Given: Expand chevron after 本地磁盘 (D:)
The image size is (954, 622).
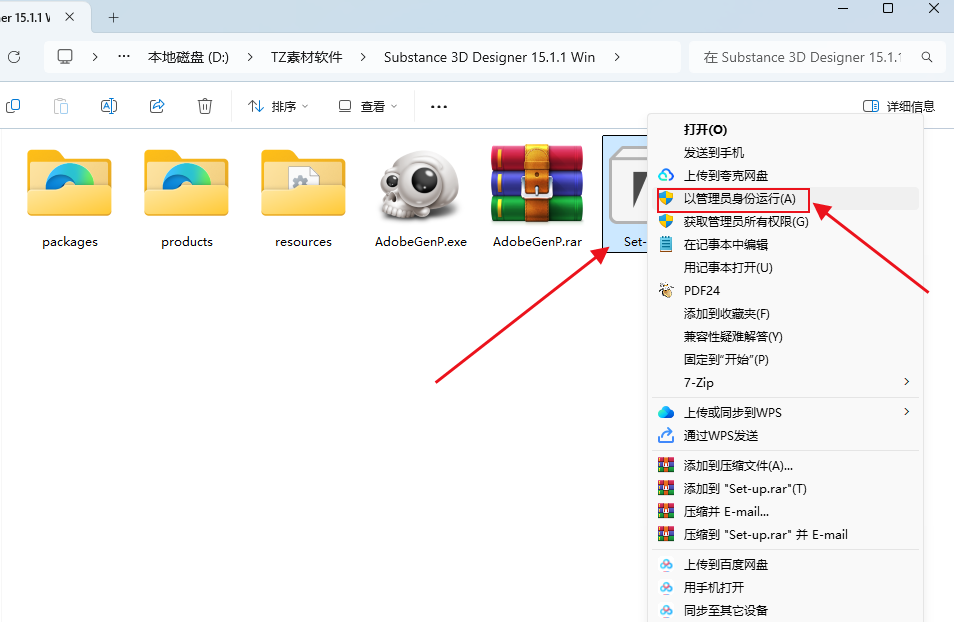Looking at the screenshot, I should pos(250,57).
